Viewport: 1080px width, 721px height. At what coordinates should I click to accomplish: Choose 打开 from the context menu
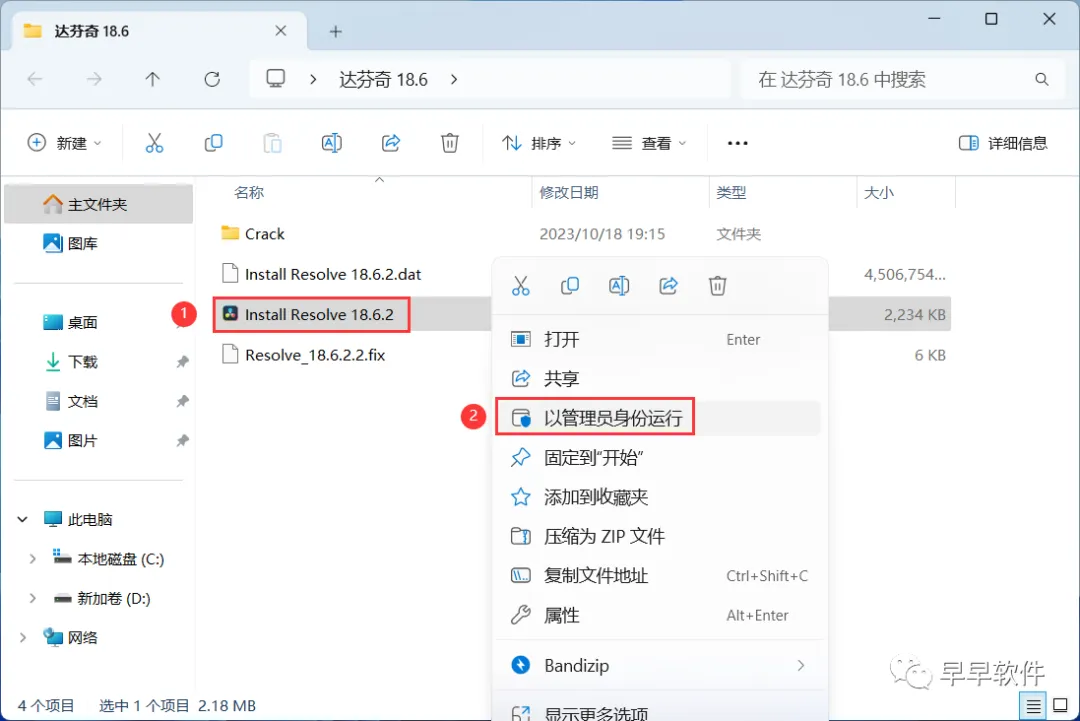[660, 339]
